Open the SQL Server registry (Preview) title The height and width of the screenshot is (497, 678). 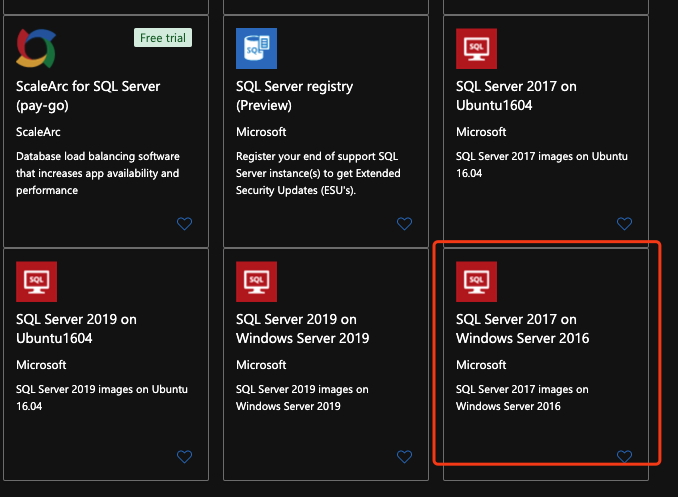[x=294, y=96]
